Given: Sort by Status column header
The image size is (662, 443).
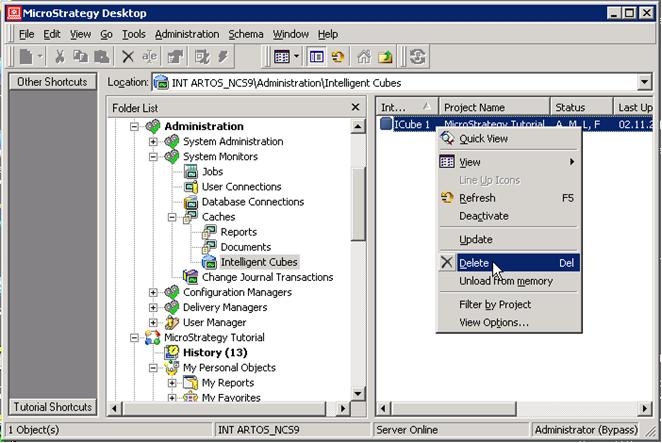Looking at the screenshot, I should point(581,107).
